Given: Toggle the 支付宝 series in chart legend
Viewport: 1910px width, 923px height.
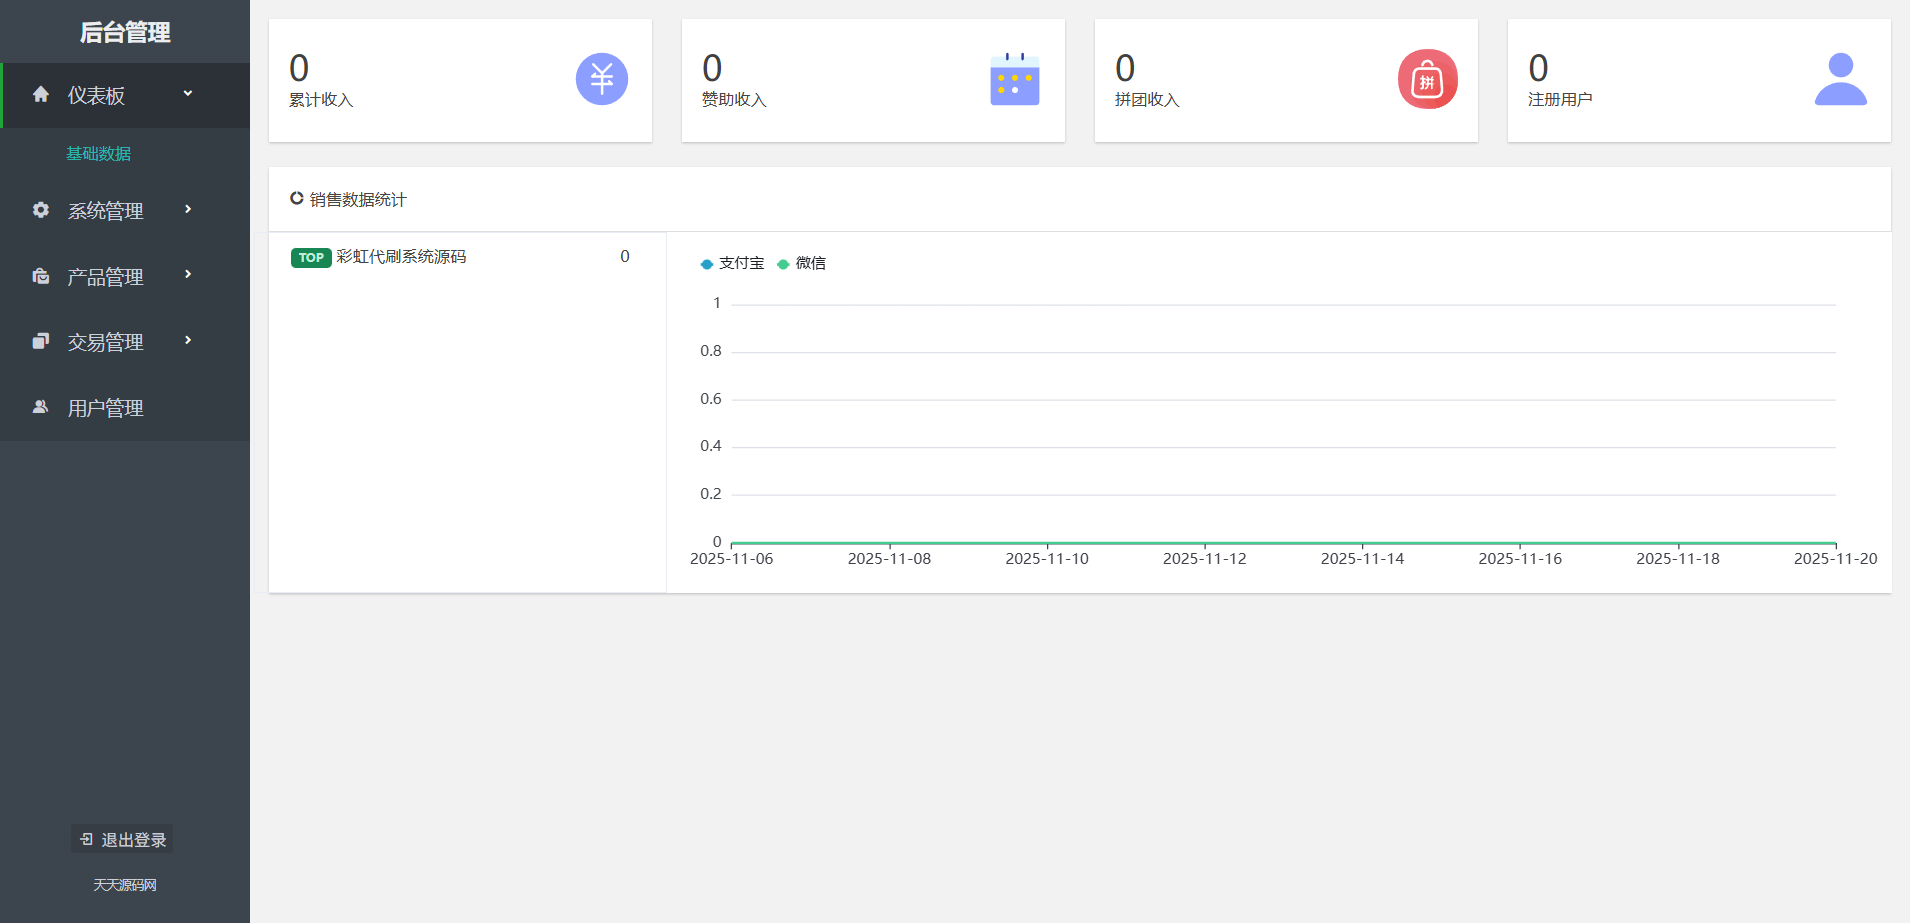Looking at the screenshot, I should (731, 262).
